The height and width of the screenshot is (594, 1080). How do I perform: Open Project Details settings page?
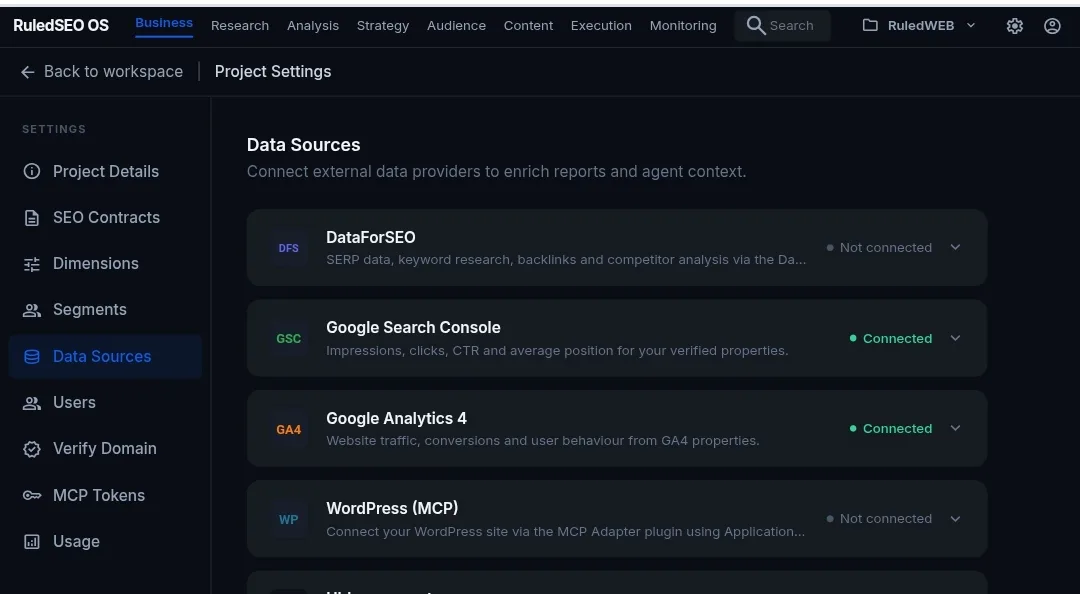105,171
